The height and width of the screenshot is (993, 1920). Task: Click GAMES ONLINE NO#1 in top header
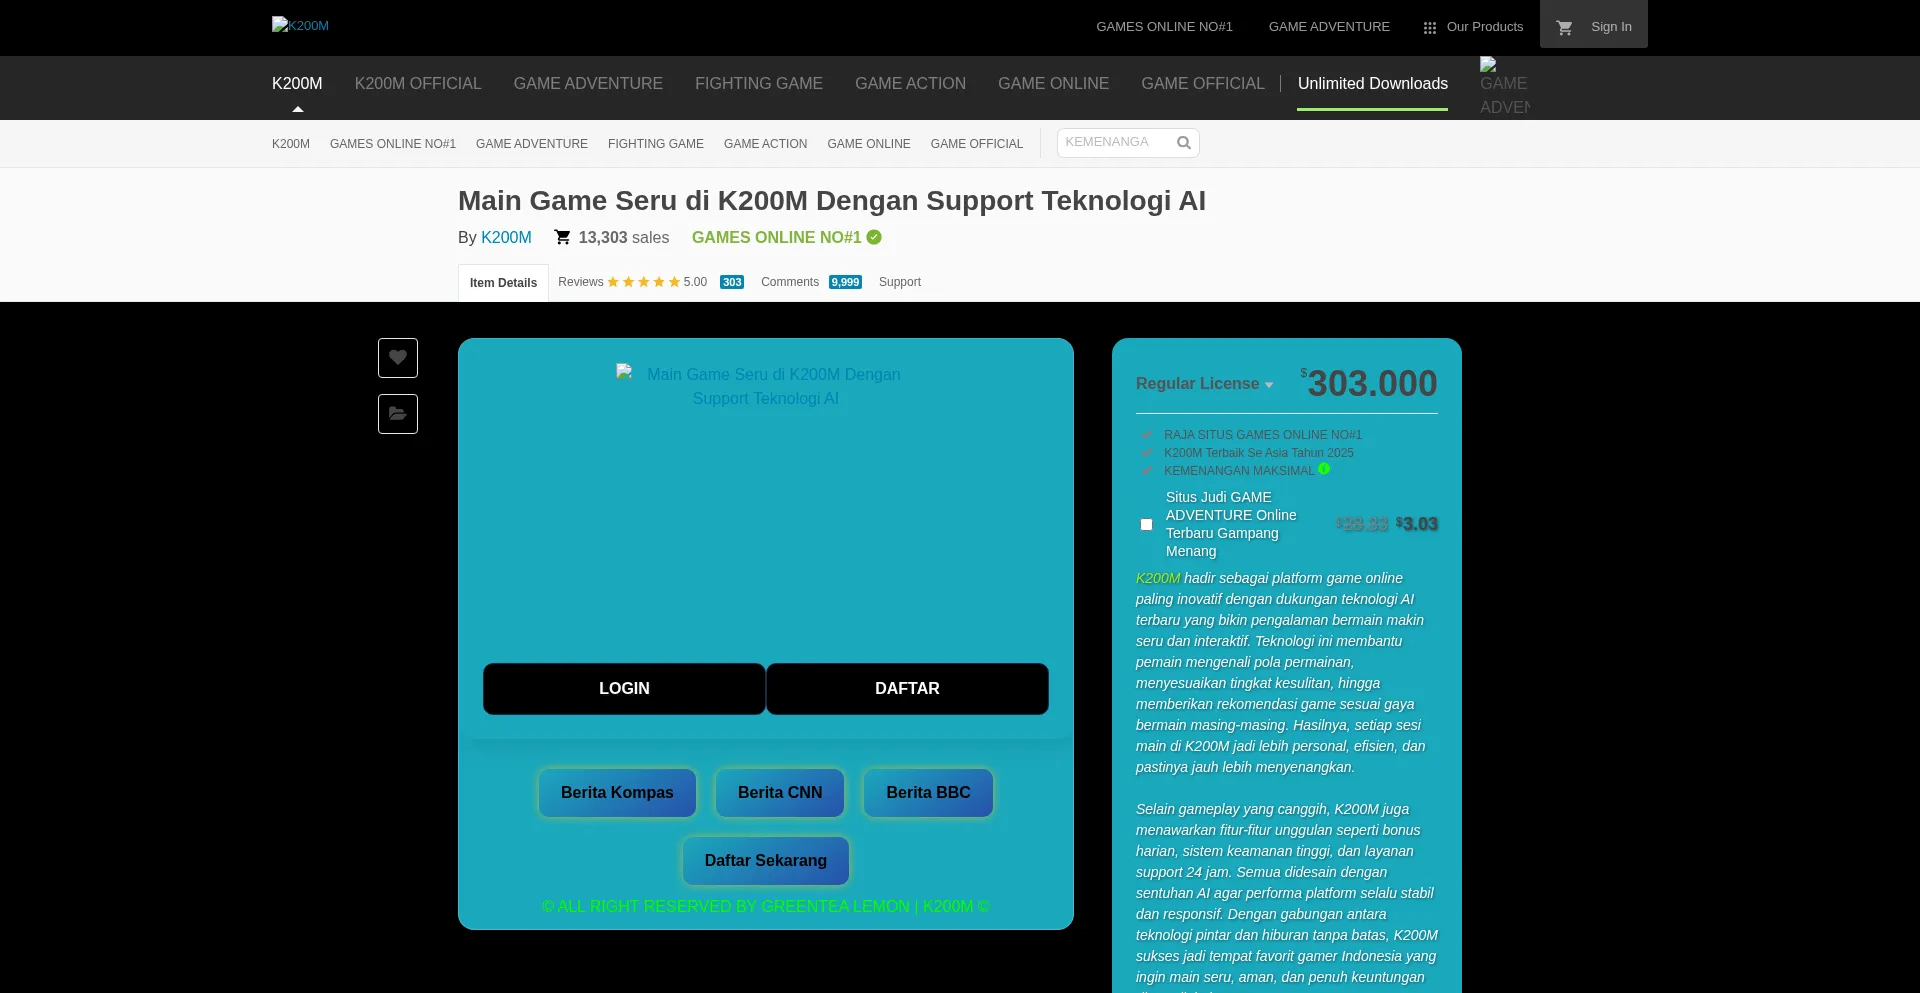[x=1164, y=27]
